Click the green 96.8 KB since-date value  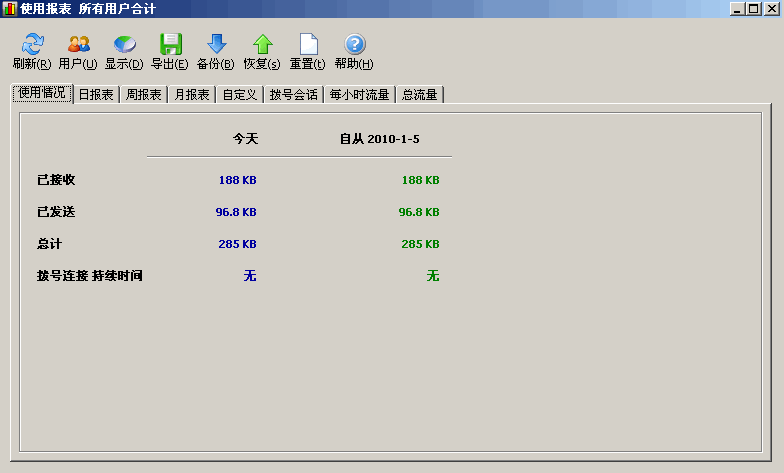(x=419, y=212)
